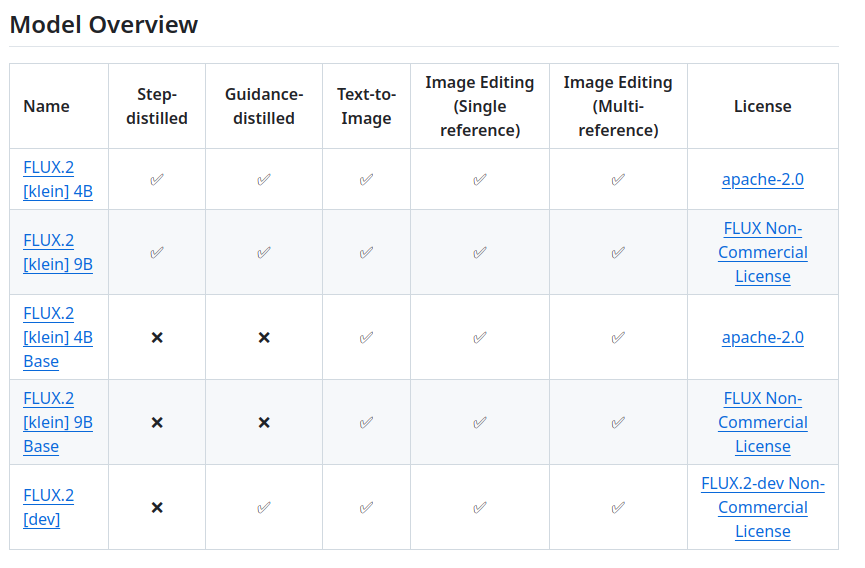Click Guidance-distilled checkmark for klein 9B

click(x=264, y=252)
